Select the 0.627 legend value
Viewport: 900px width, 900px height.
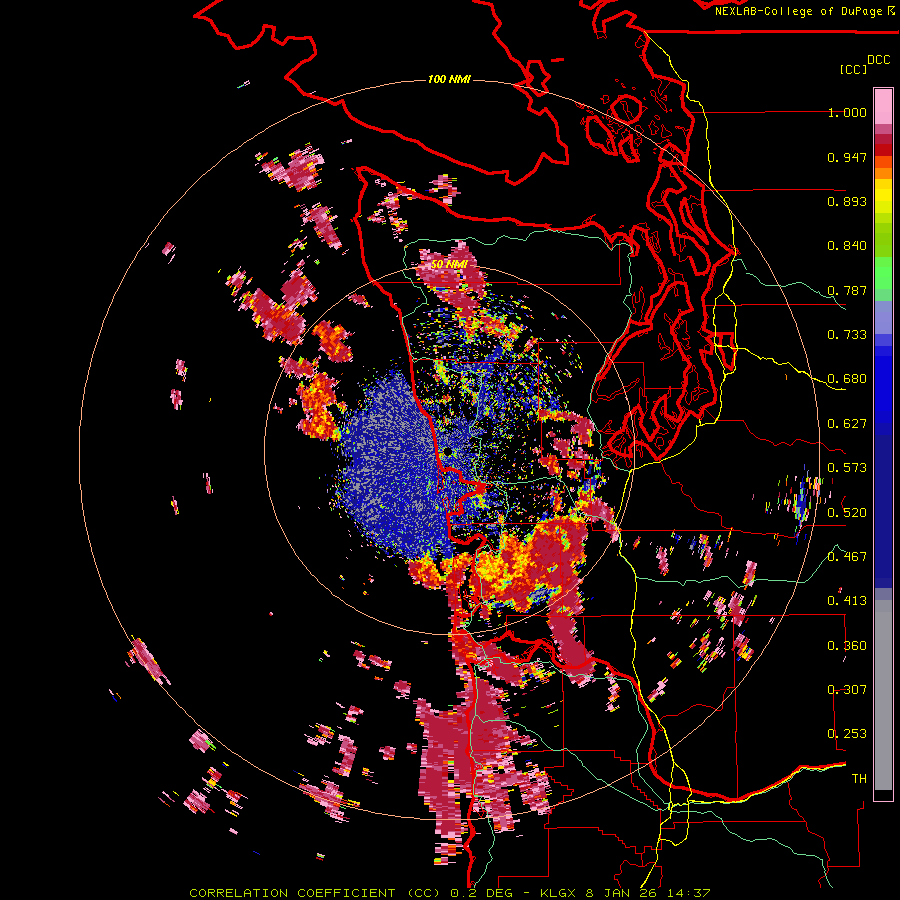click(847, 424)
